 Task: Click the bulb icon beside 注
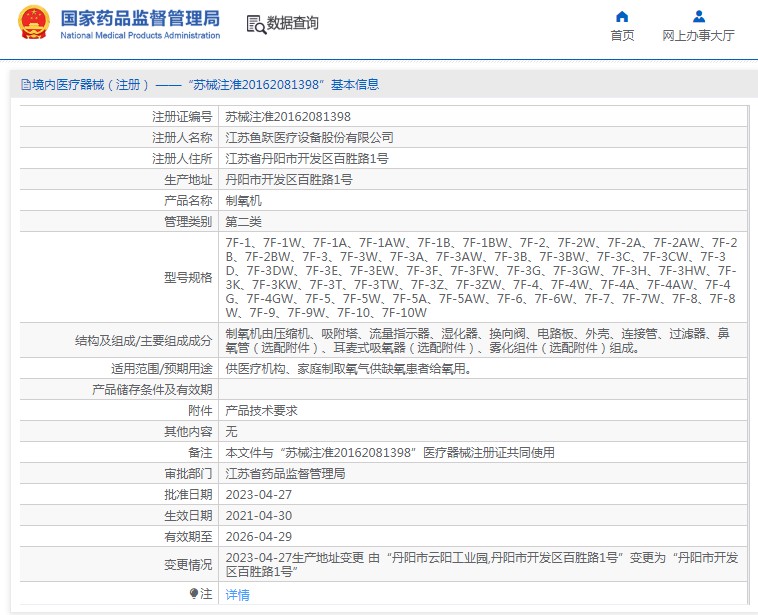point(194,593)
